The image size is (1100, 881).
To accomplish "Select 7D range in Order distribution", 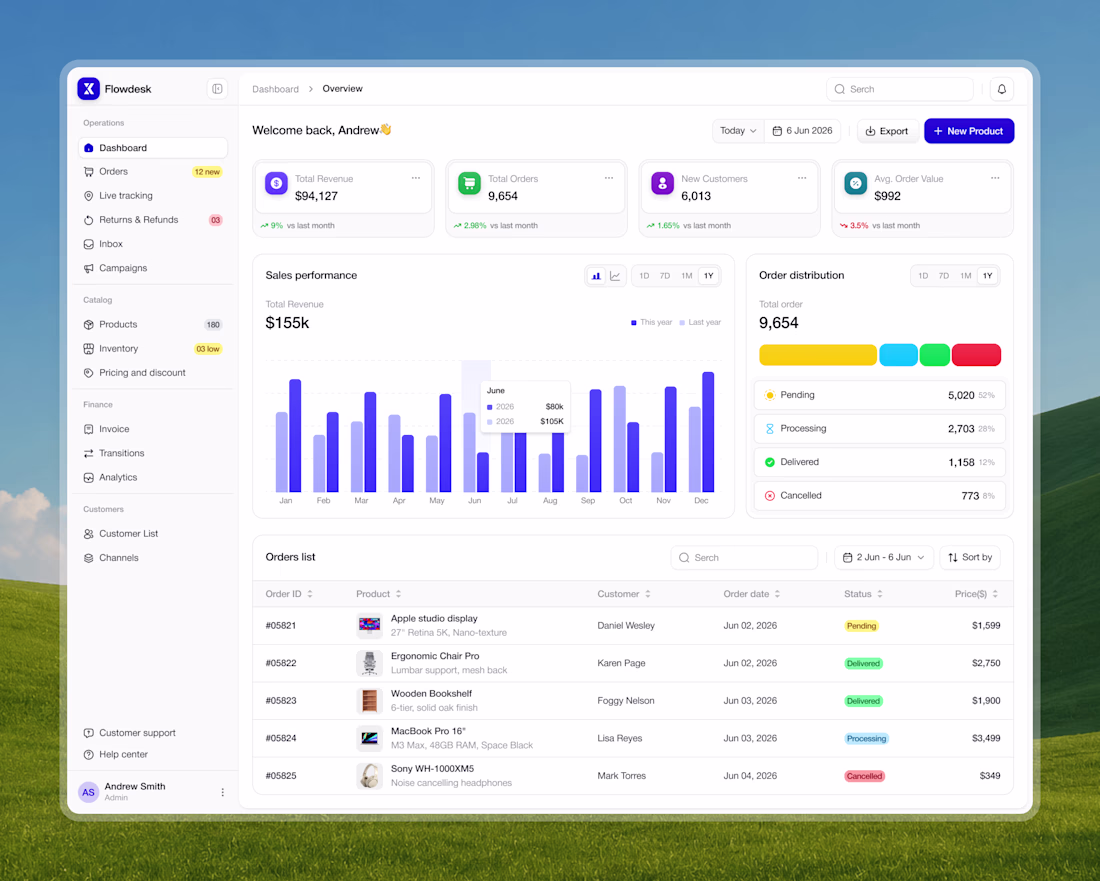I will [x=944, y=276].
